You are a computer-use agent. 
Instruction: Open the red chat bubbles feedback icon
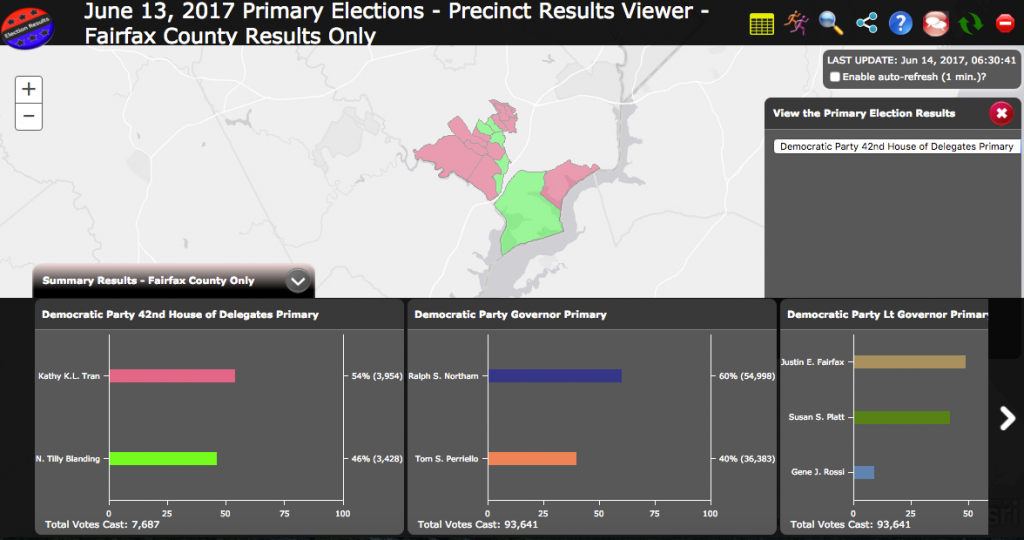tap(935, 24)
